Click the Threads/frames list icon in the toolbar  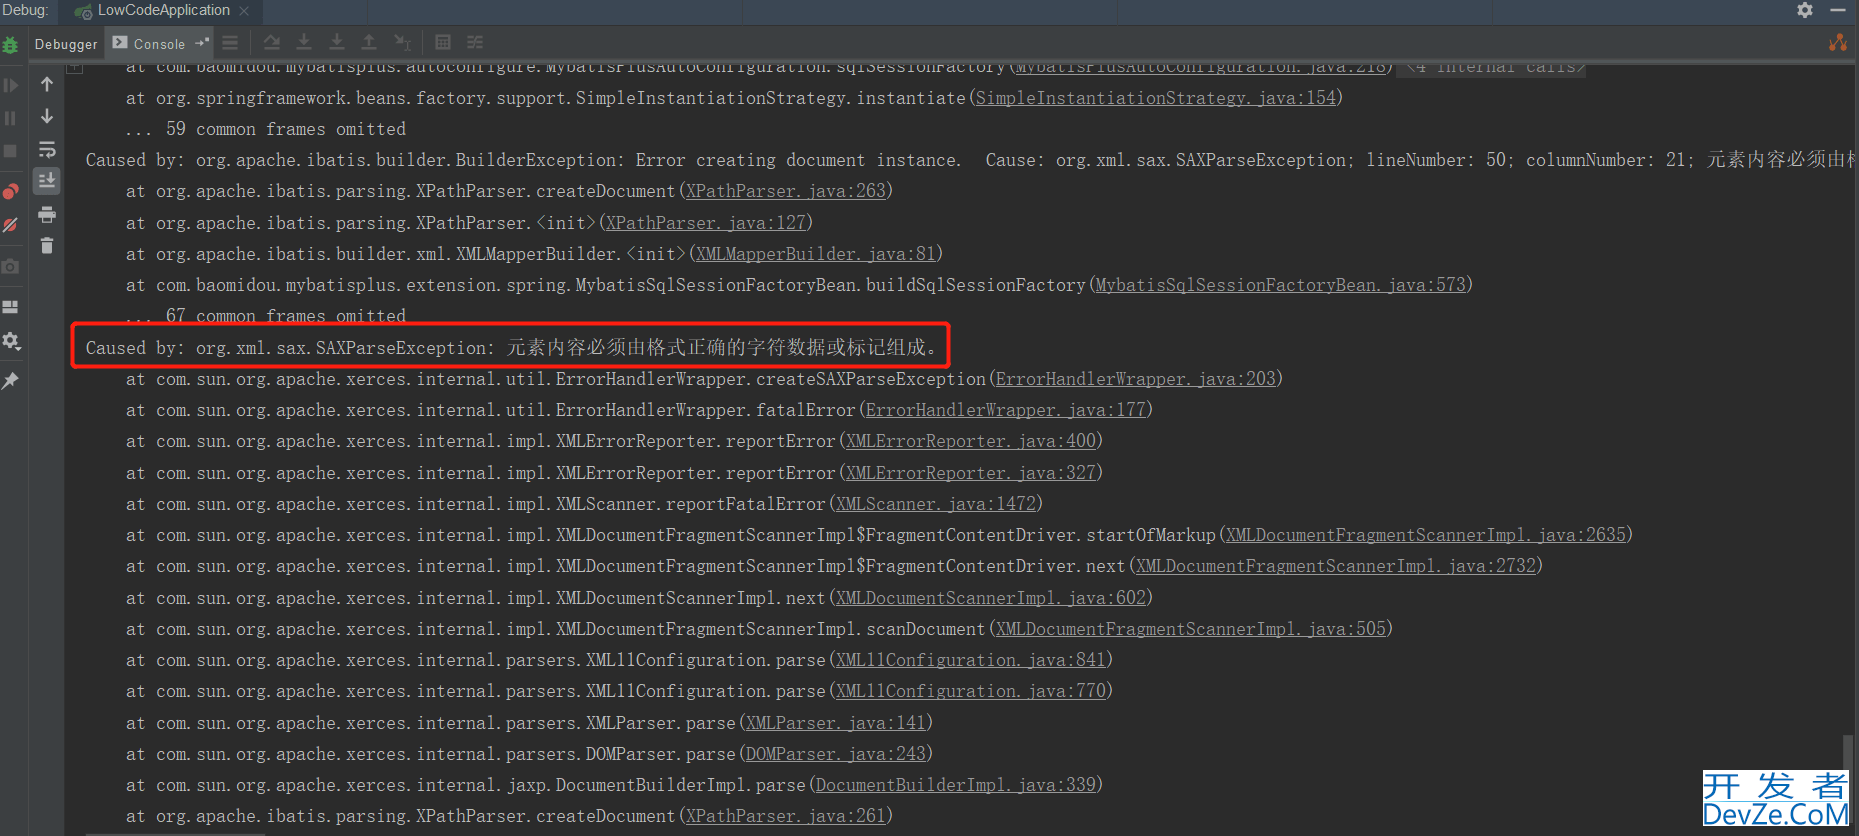(x=230, y=42)
